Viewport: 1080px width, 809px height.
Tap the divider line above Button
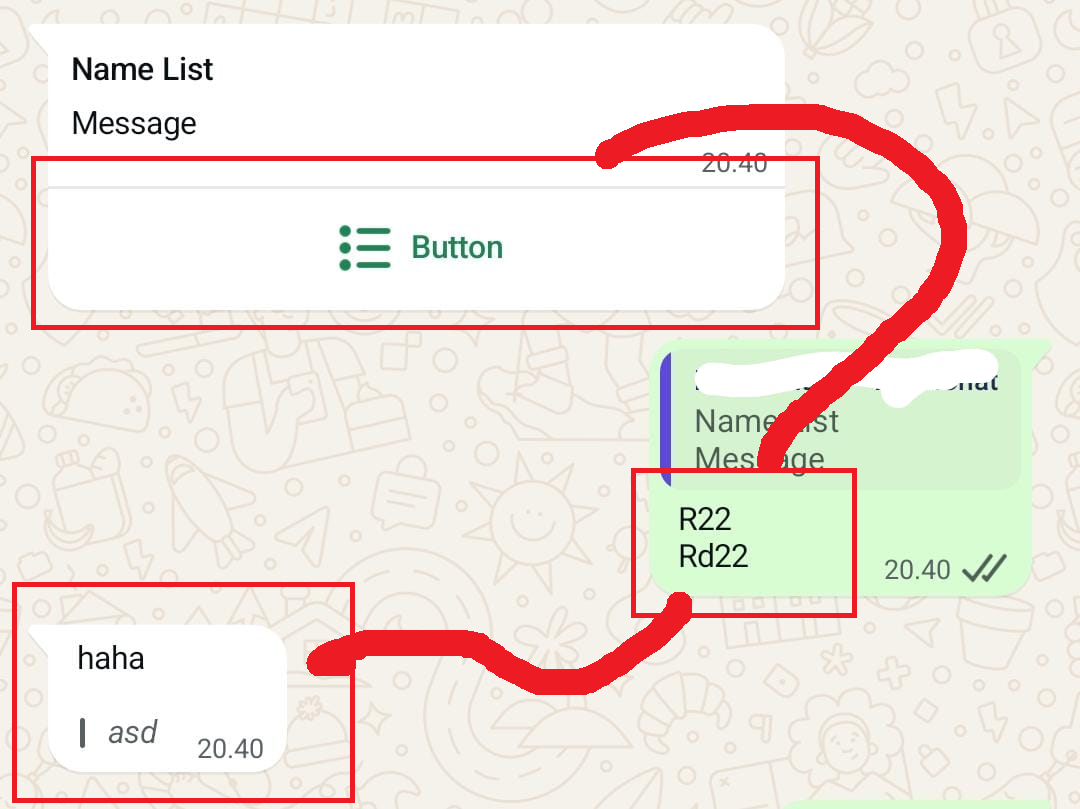point(417,187)
